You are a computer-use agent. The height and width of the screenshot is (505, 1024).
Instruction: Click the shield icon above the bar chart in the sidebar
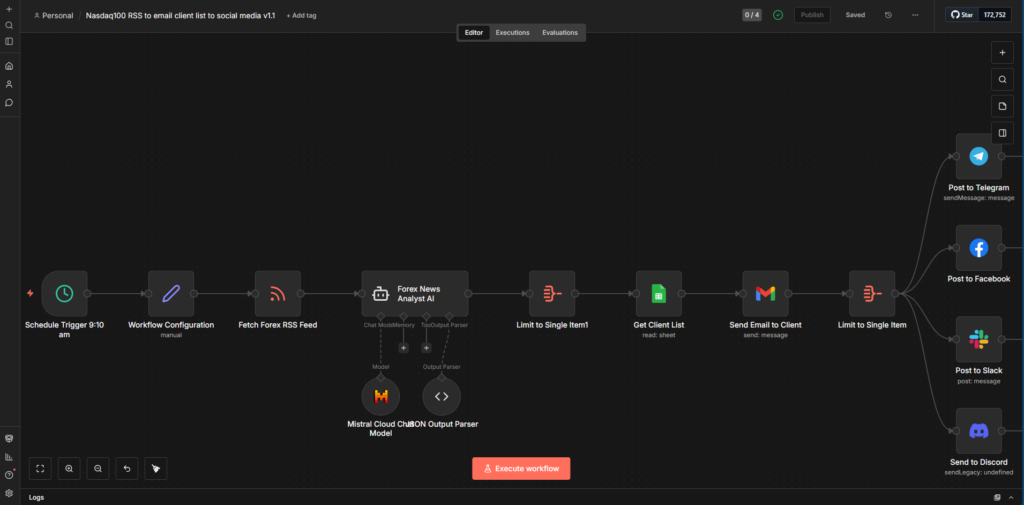pyautogui.click(x=9, y=438)
